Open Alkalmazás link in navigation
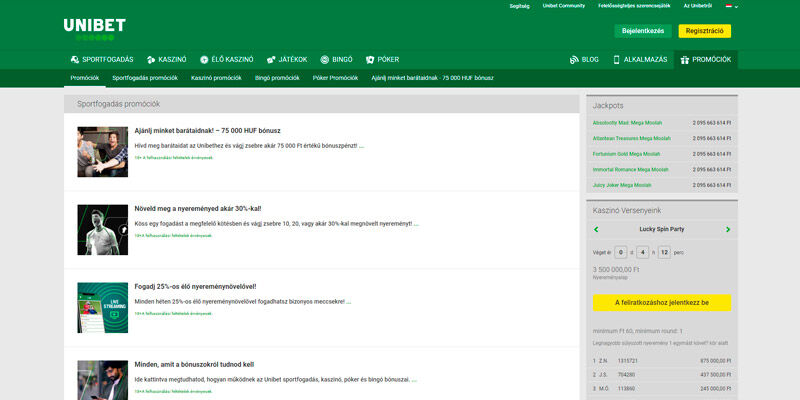Viewport: 800px width, 400px height. pos(640,60)
